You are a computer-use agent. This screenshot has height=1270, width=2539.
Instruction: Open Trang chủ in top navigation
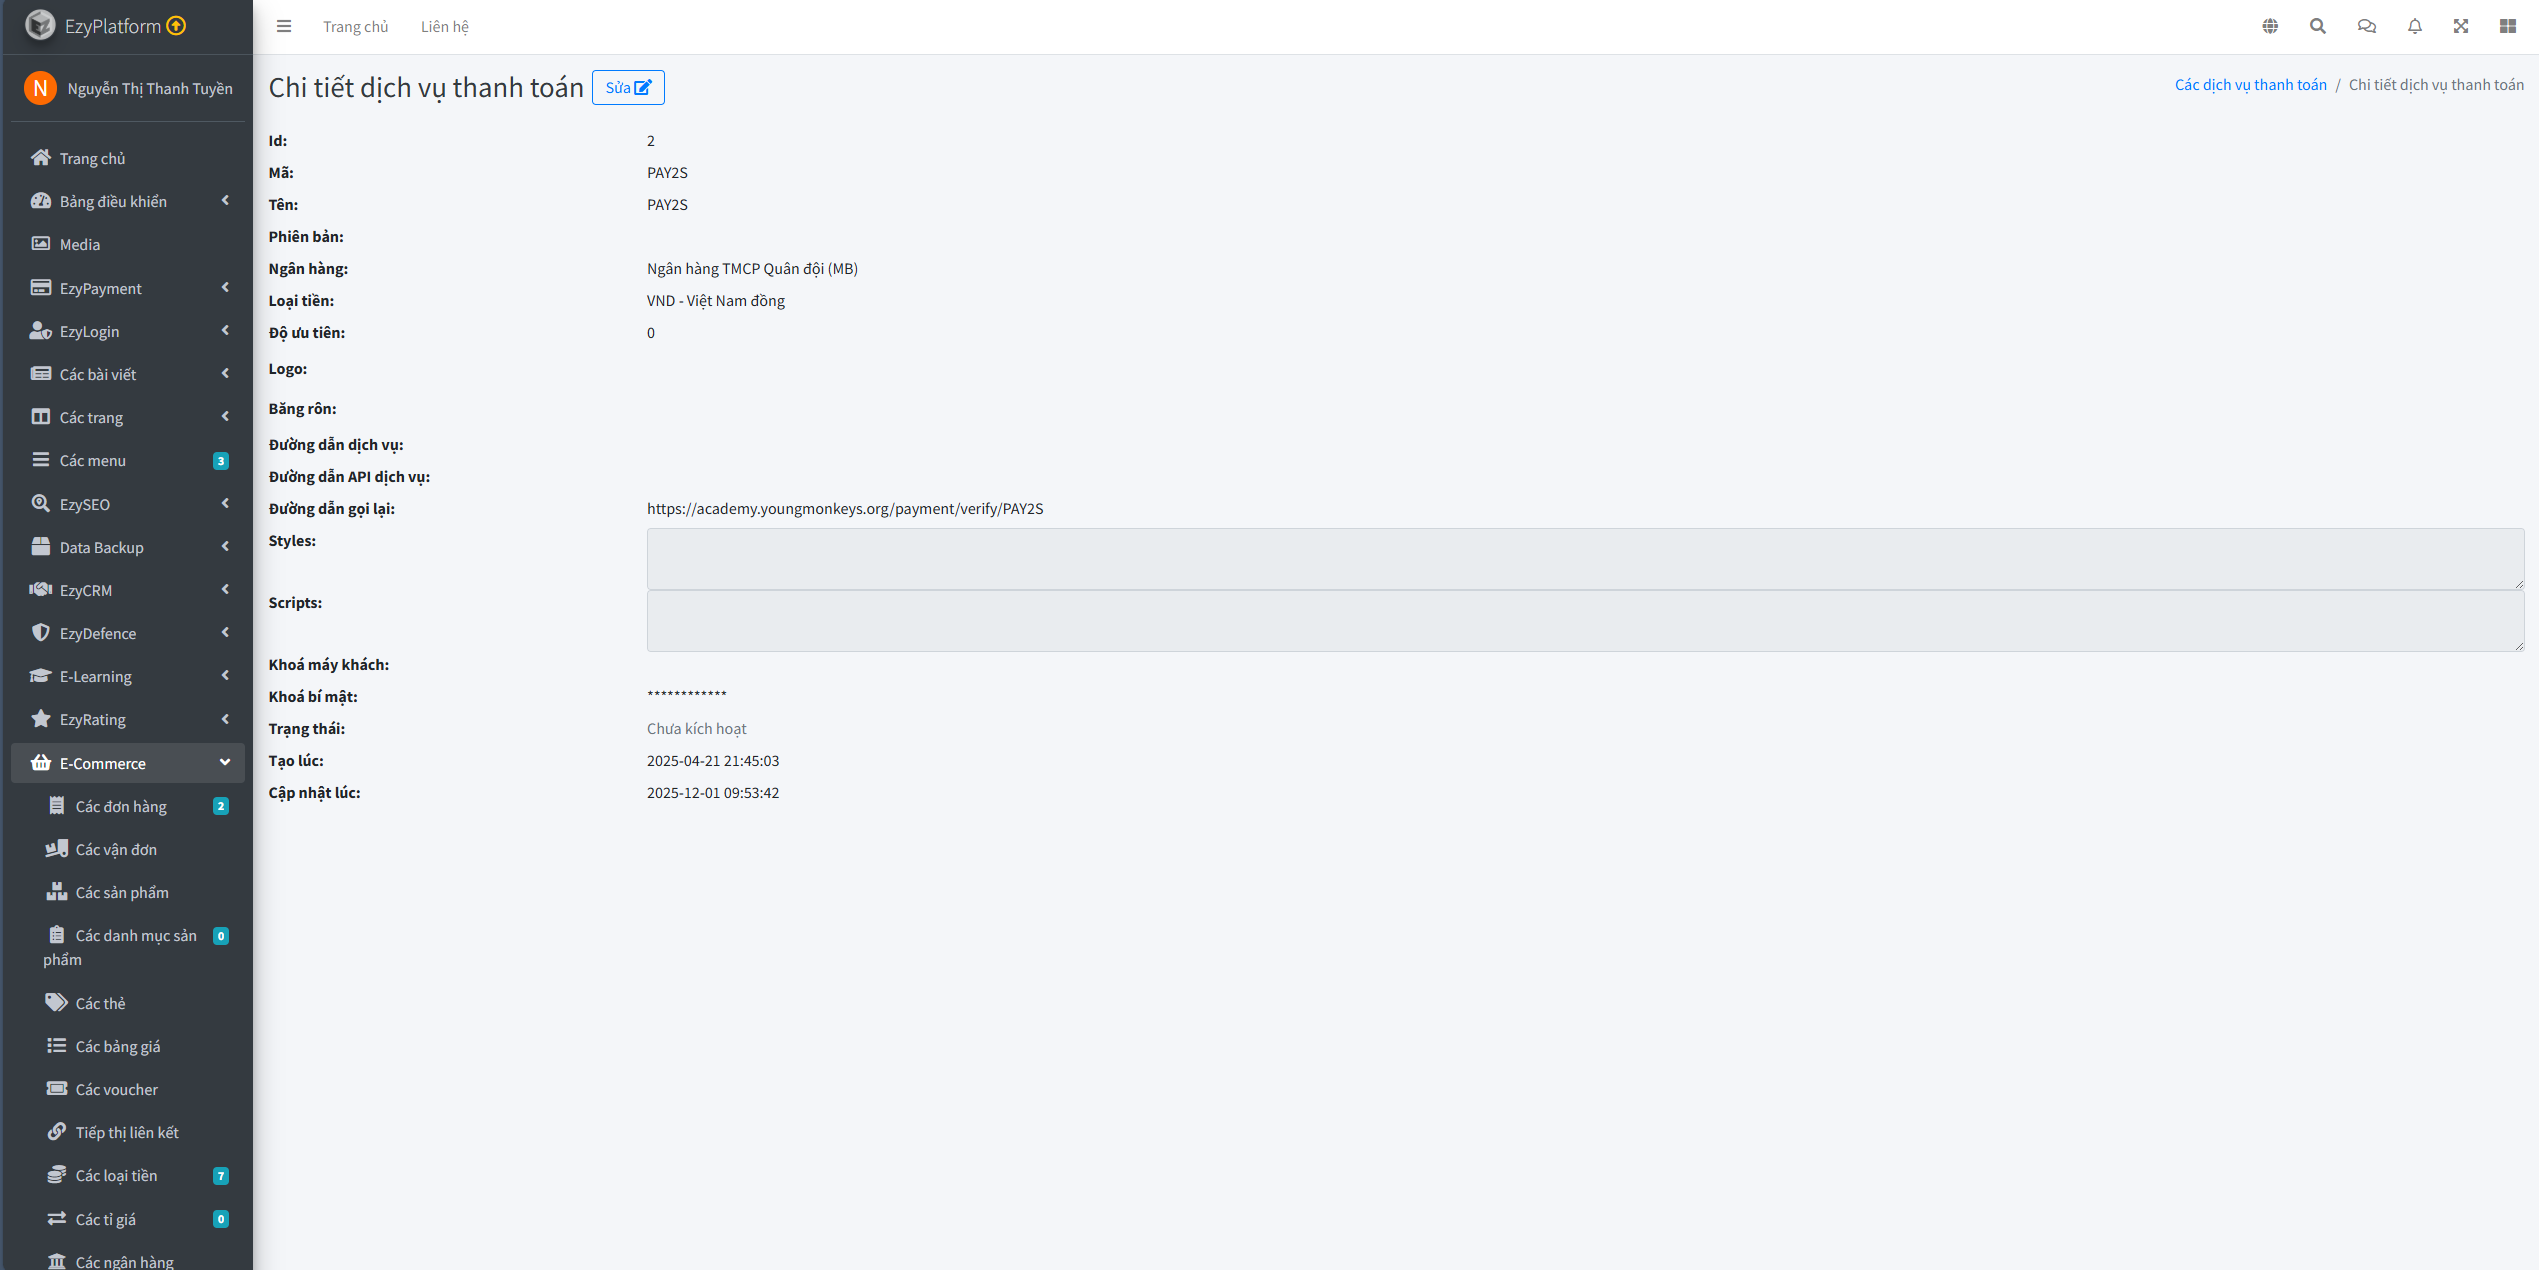[355, 27]
